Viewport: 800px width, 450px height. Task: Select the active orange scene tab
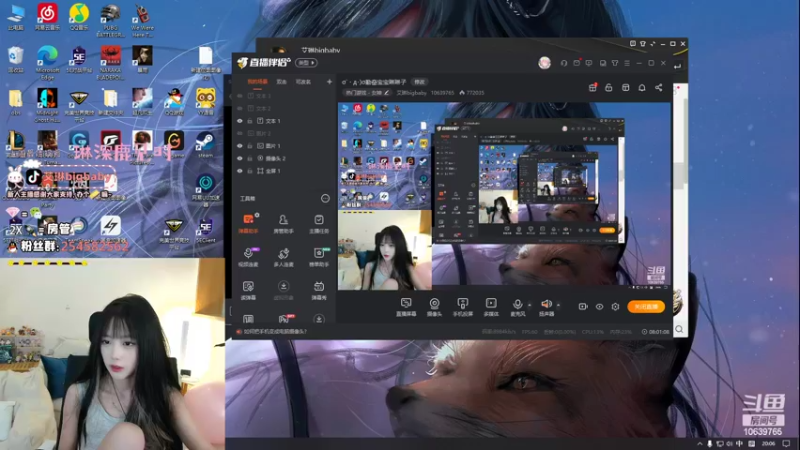click(258, 82)
